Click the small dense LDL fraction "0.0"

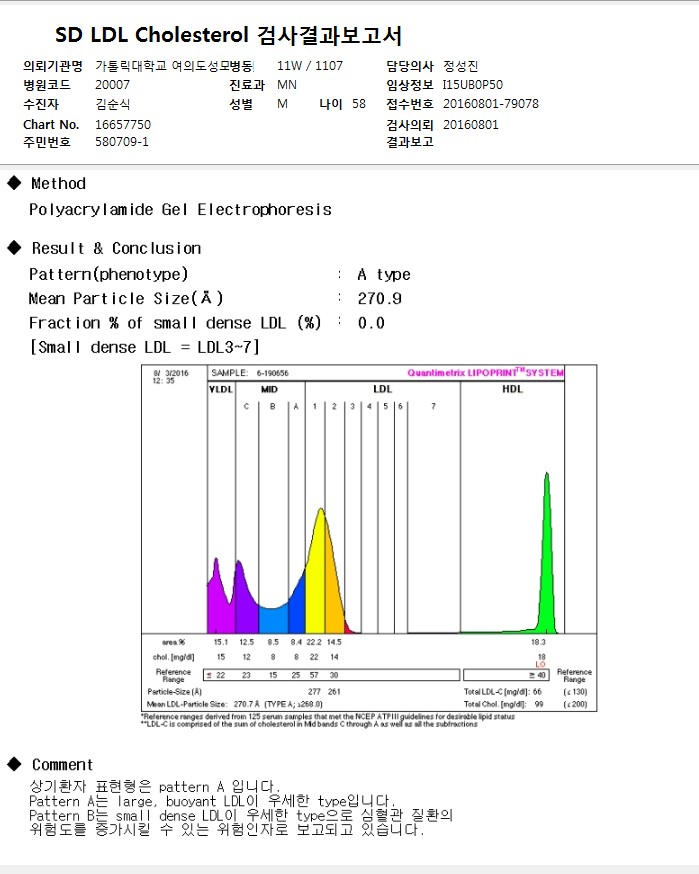[x=371, y=323]
